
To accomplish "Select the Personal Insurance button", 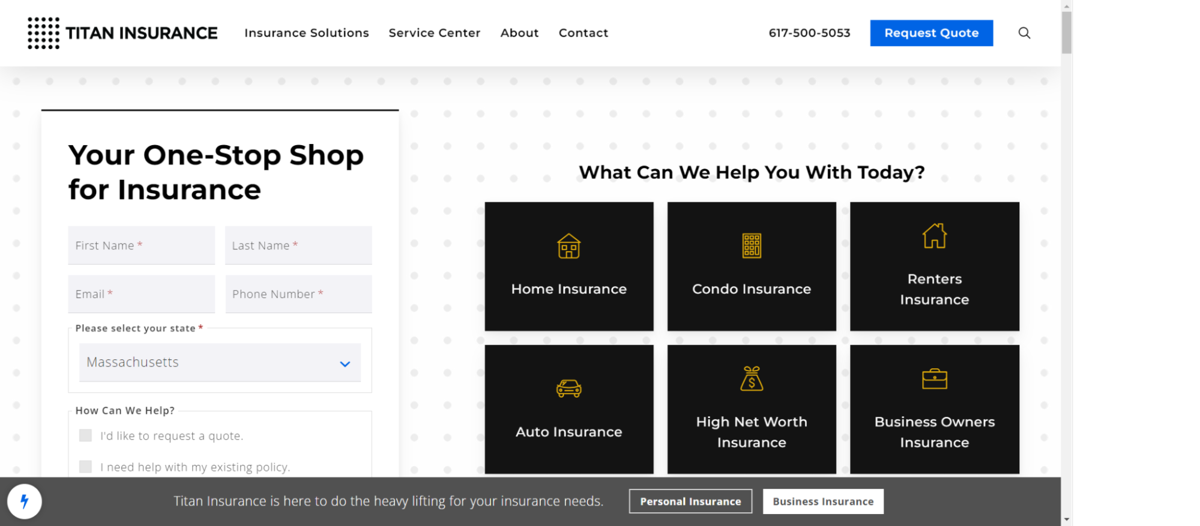I will (690, 501).
